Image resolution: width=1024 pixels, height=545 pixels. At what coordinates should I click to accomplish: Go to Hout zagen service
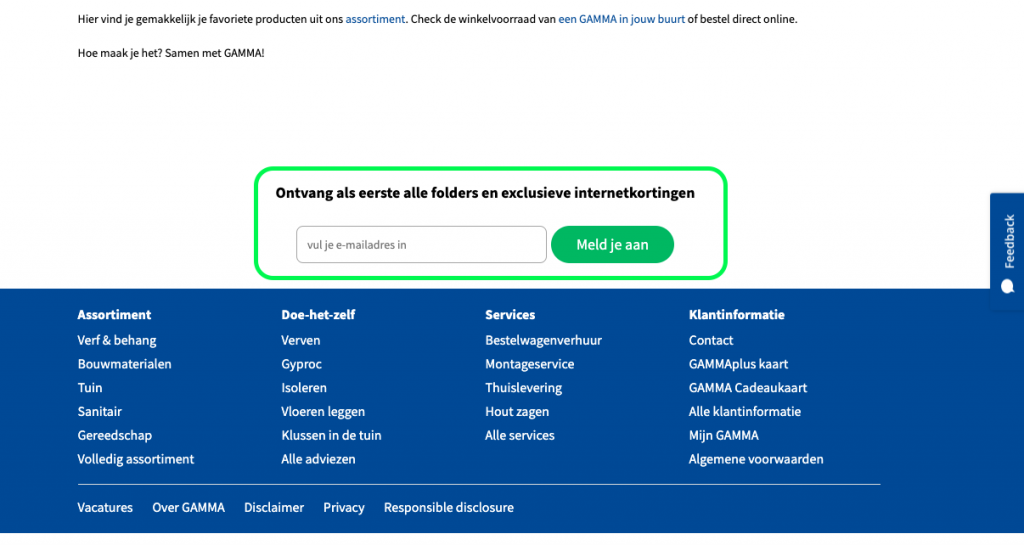pyautogui.click(x=517, y=412)
